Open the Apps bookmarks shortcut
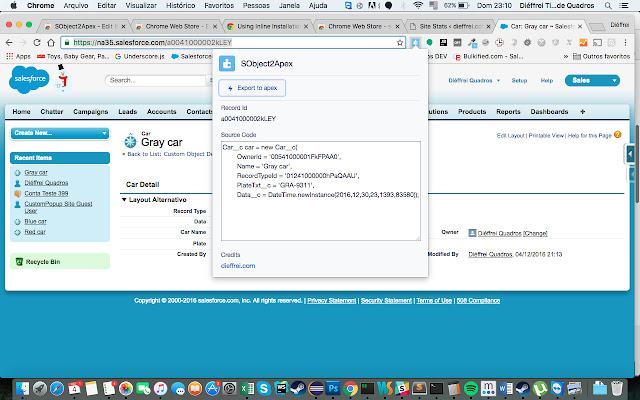Image resolution: width=640 pixels, height=400 pixels. pos(19,56)
